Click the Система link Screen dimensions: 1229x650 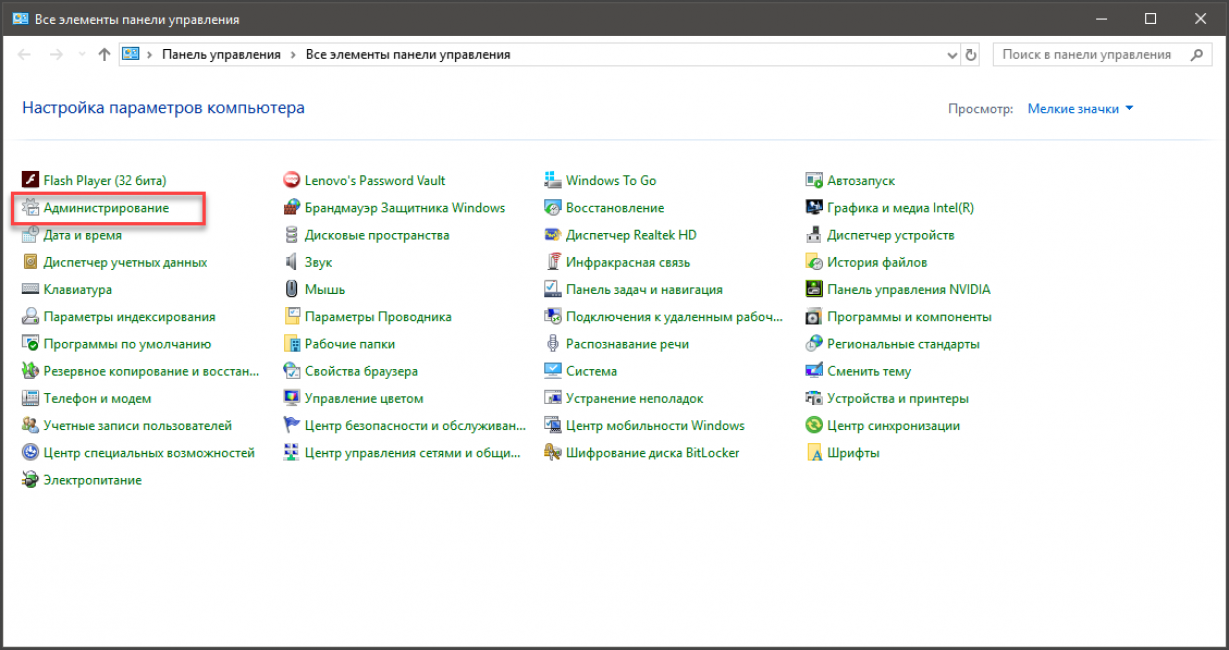pos(591,371)
